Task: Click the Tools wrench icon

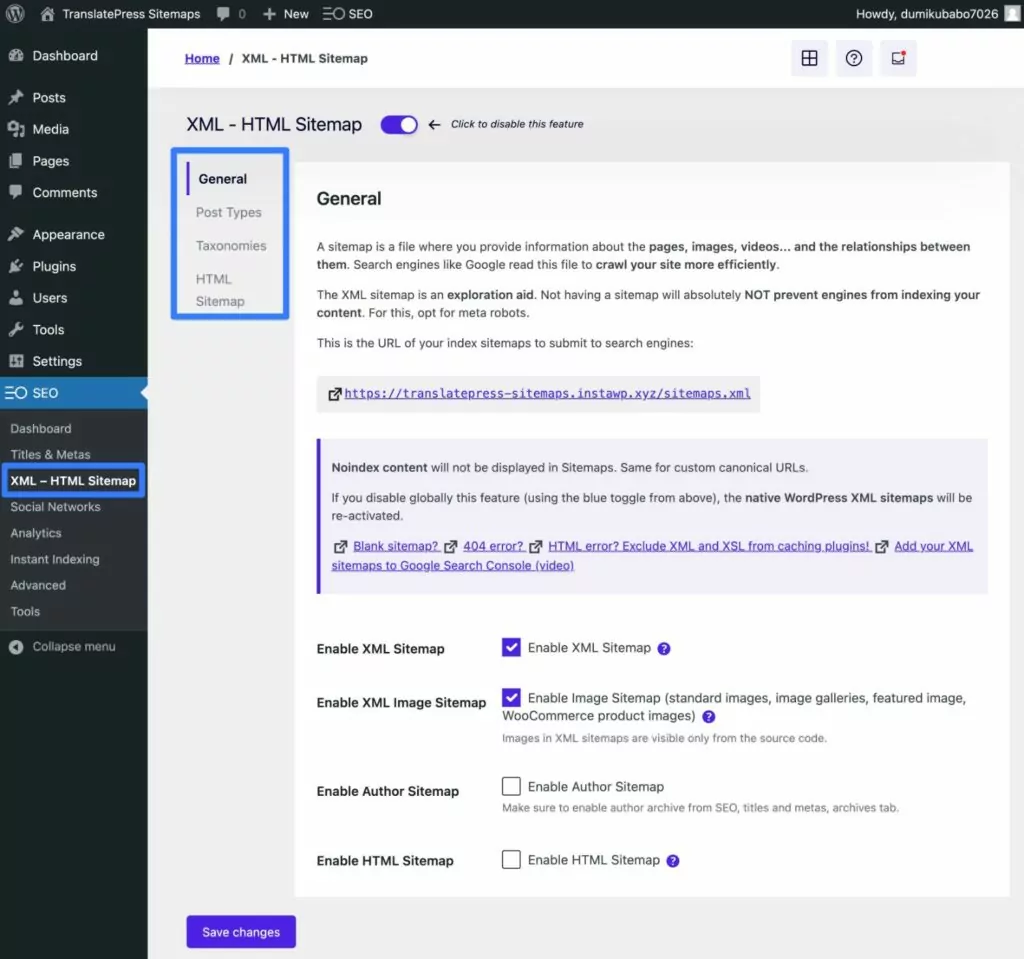Action: point(16,329)
